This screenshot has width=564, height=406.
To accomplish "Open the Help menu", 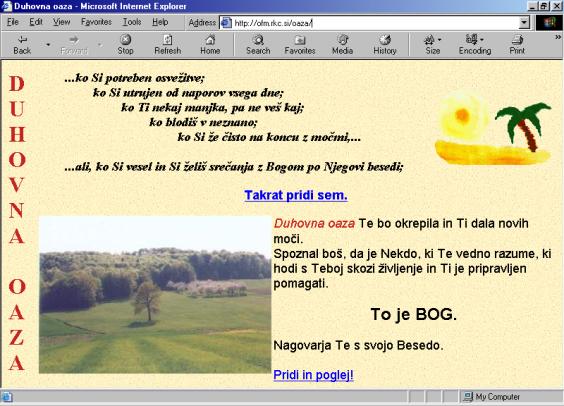I will tap(160, 22).
